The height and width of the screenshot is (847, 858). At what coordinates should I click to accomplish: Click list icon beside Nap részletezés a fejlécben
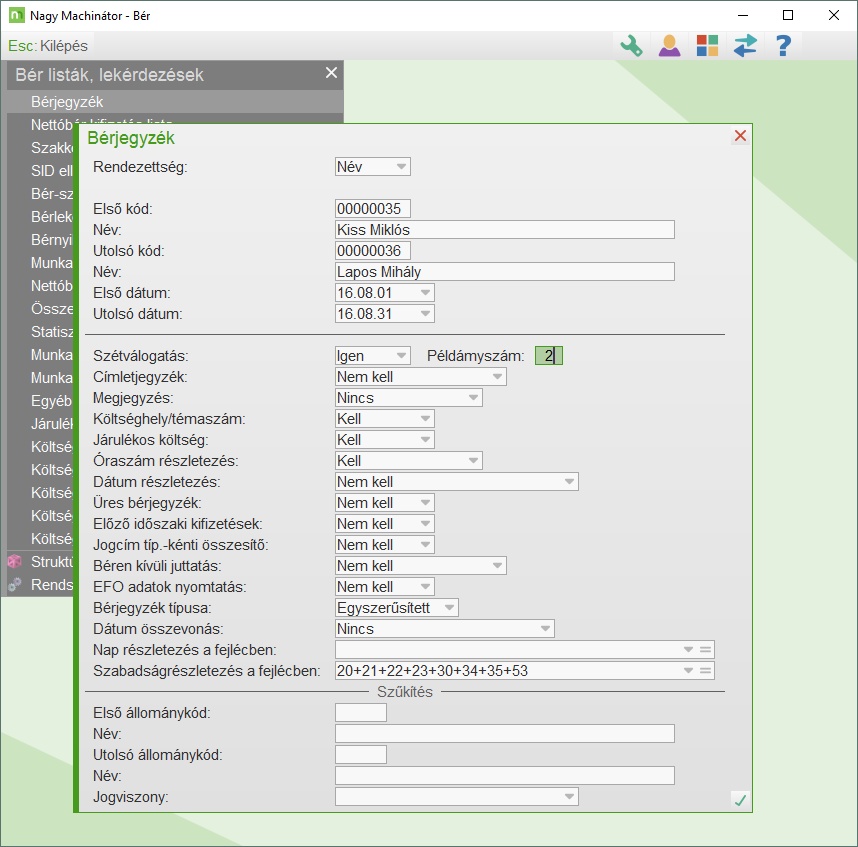click(x=705, y=650)
